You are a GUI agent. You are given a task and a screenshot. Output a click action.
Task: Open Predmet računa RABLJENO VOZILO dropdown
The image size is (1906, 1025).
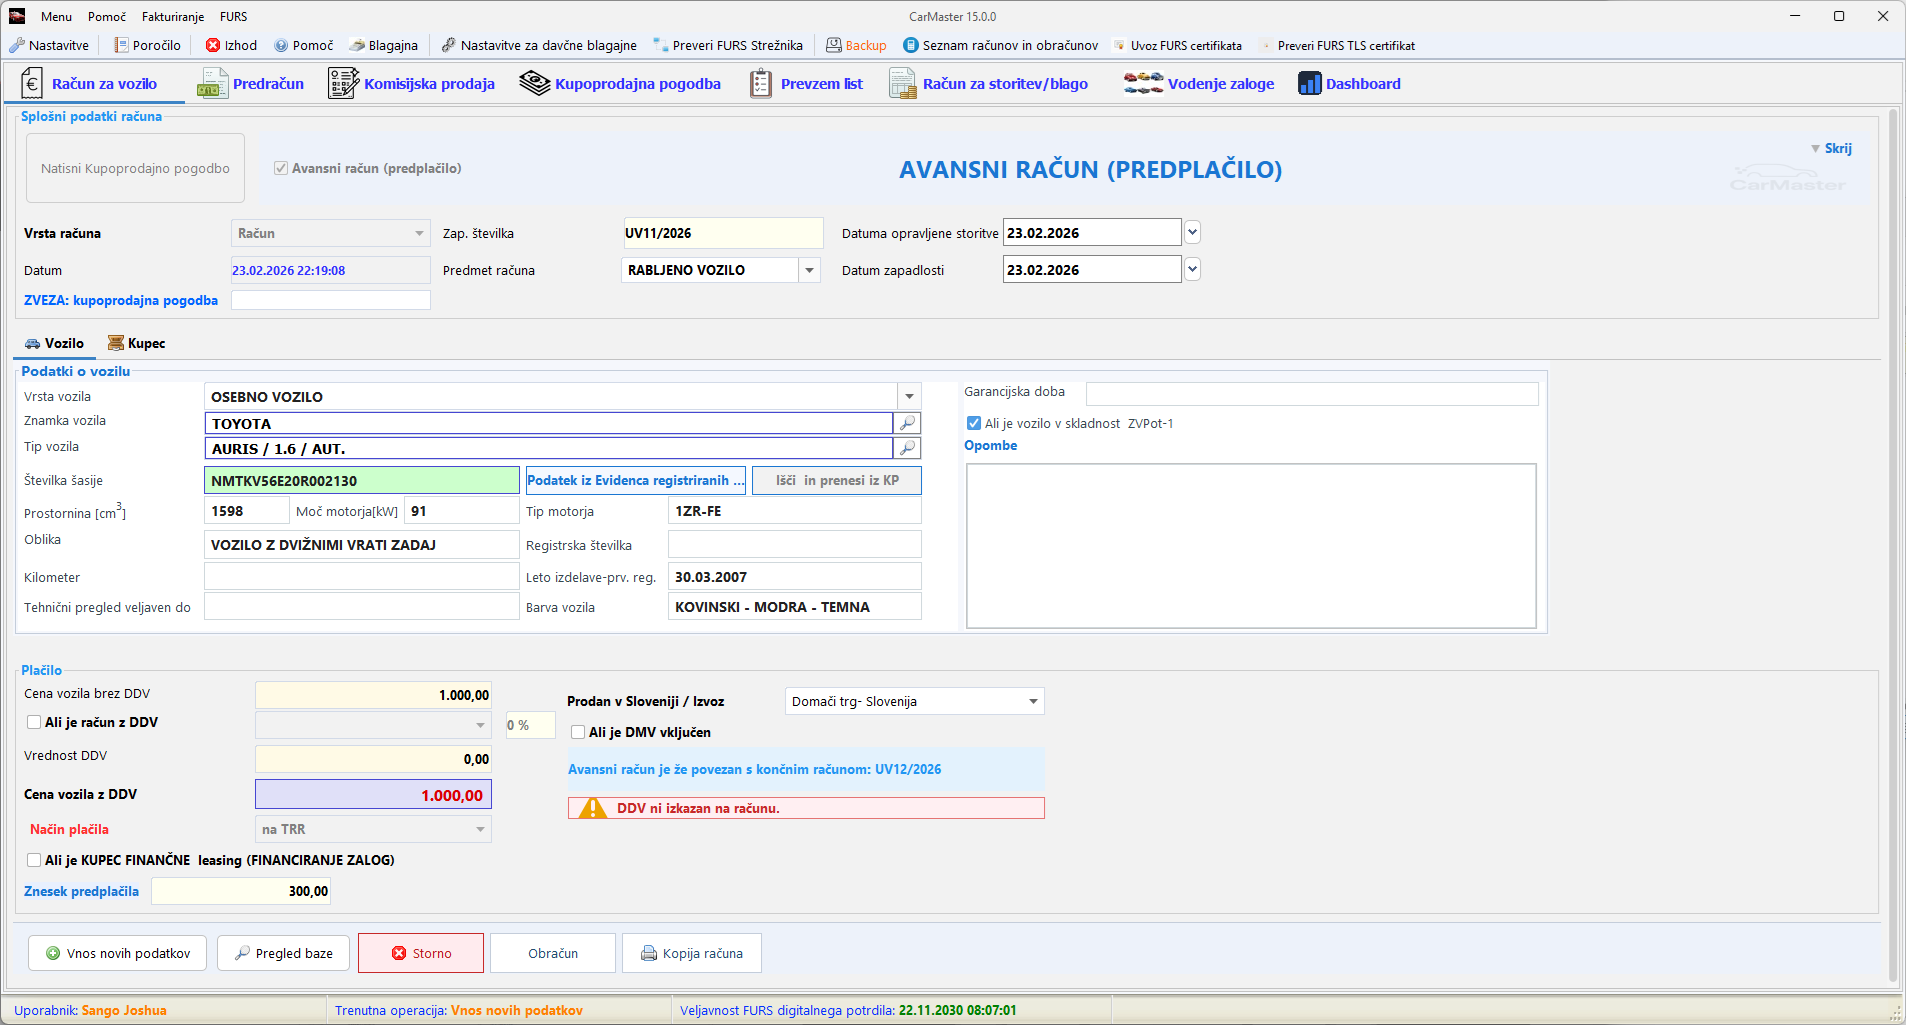(810, 270)
